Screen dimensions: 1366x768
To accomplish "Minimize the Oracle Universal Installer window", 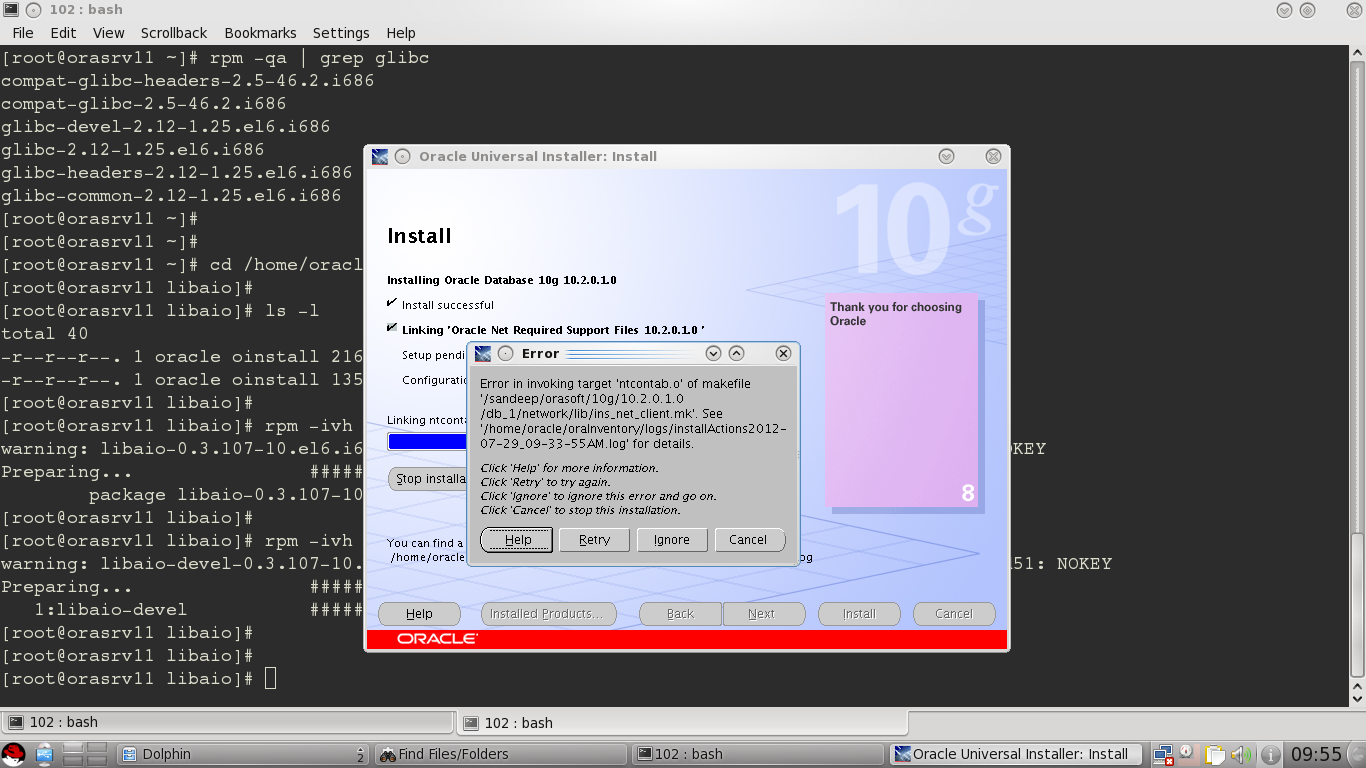I will (946, 156).
